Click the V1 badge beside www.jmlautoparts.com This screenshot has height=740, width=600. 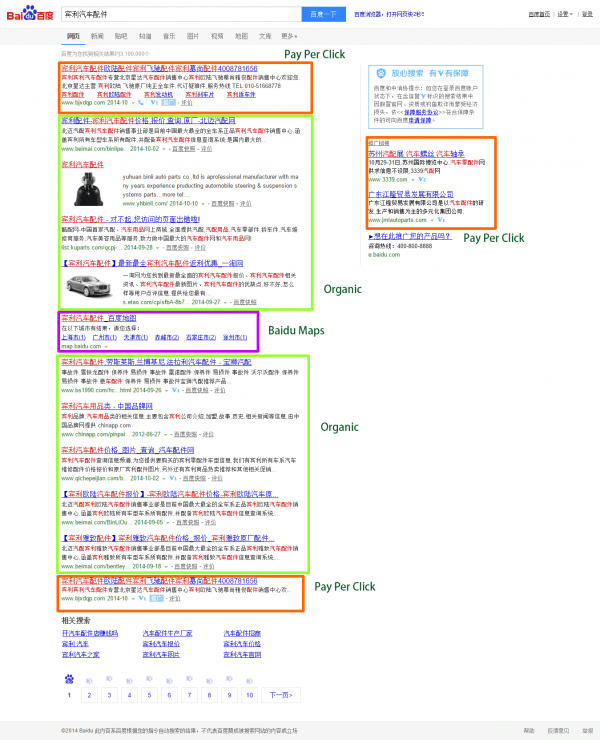[x=441, y=220]
